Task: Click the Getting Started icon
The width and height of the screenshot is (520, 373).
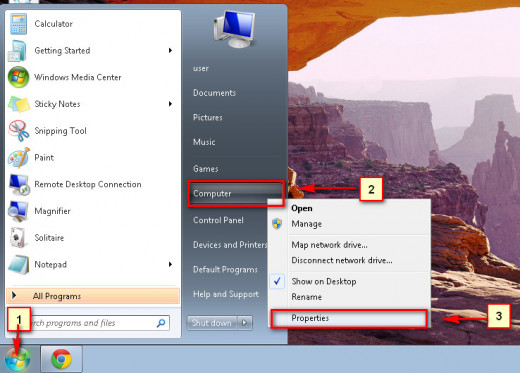Action: coord(17,51)
